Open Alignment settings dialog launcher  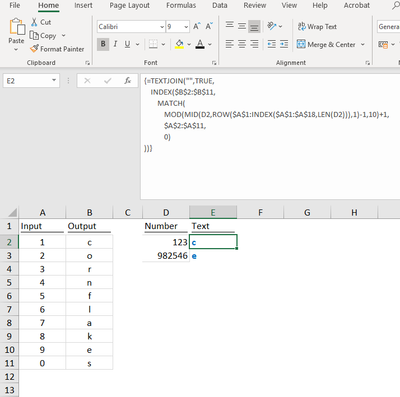(367, 63)
